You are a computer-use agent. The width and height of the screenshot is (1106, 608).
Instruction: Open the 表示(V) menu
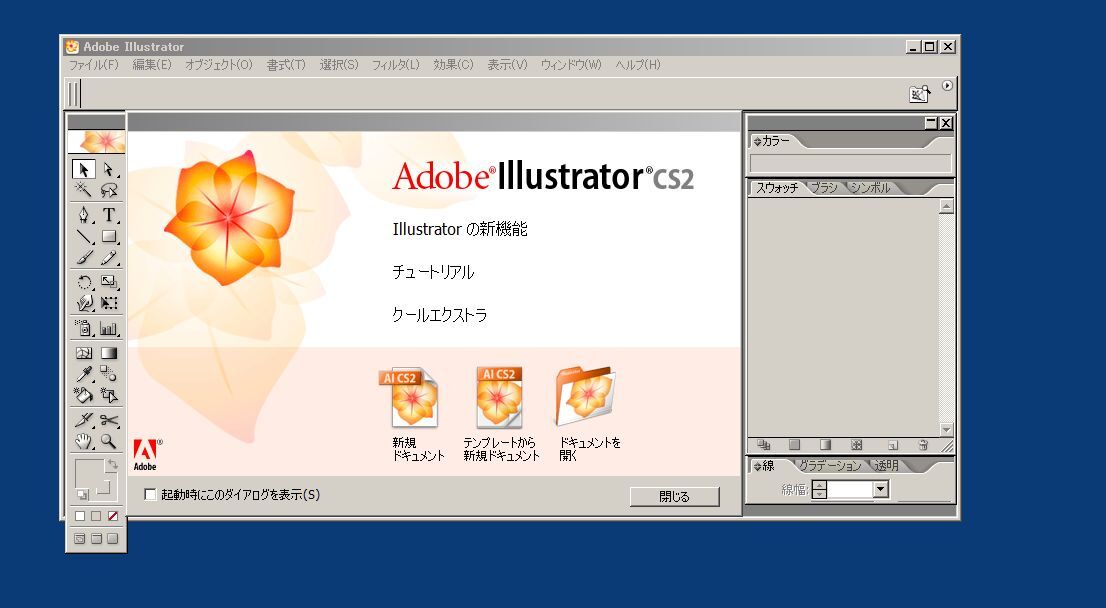tap(507, 65)
